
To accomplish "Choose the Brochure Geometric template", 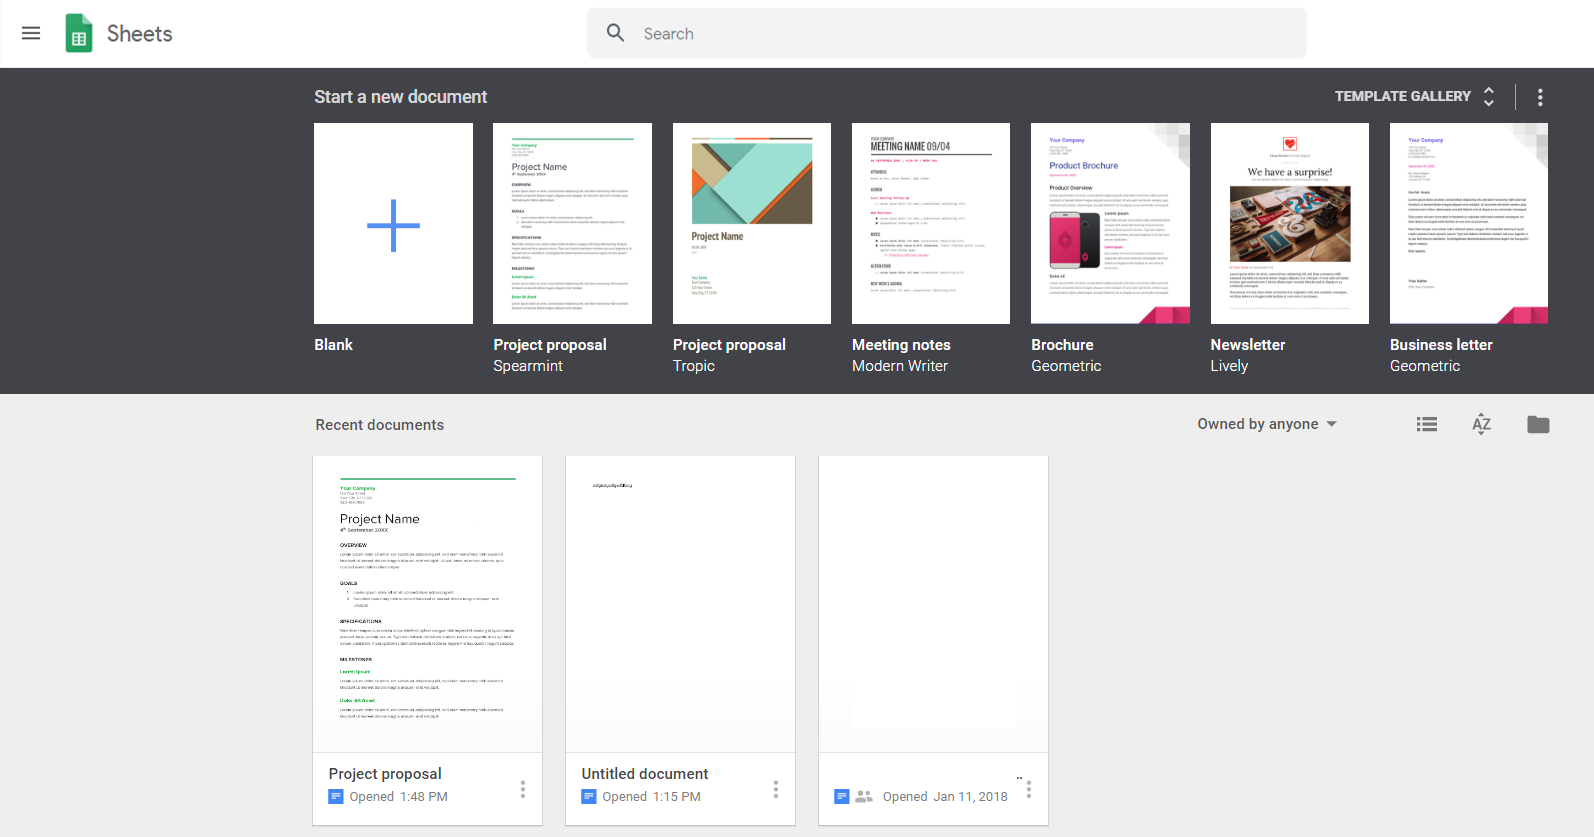I will coord(1110,224).
